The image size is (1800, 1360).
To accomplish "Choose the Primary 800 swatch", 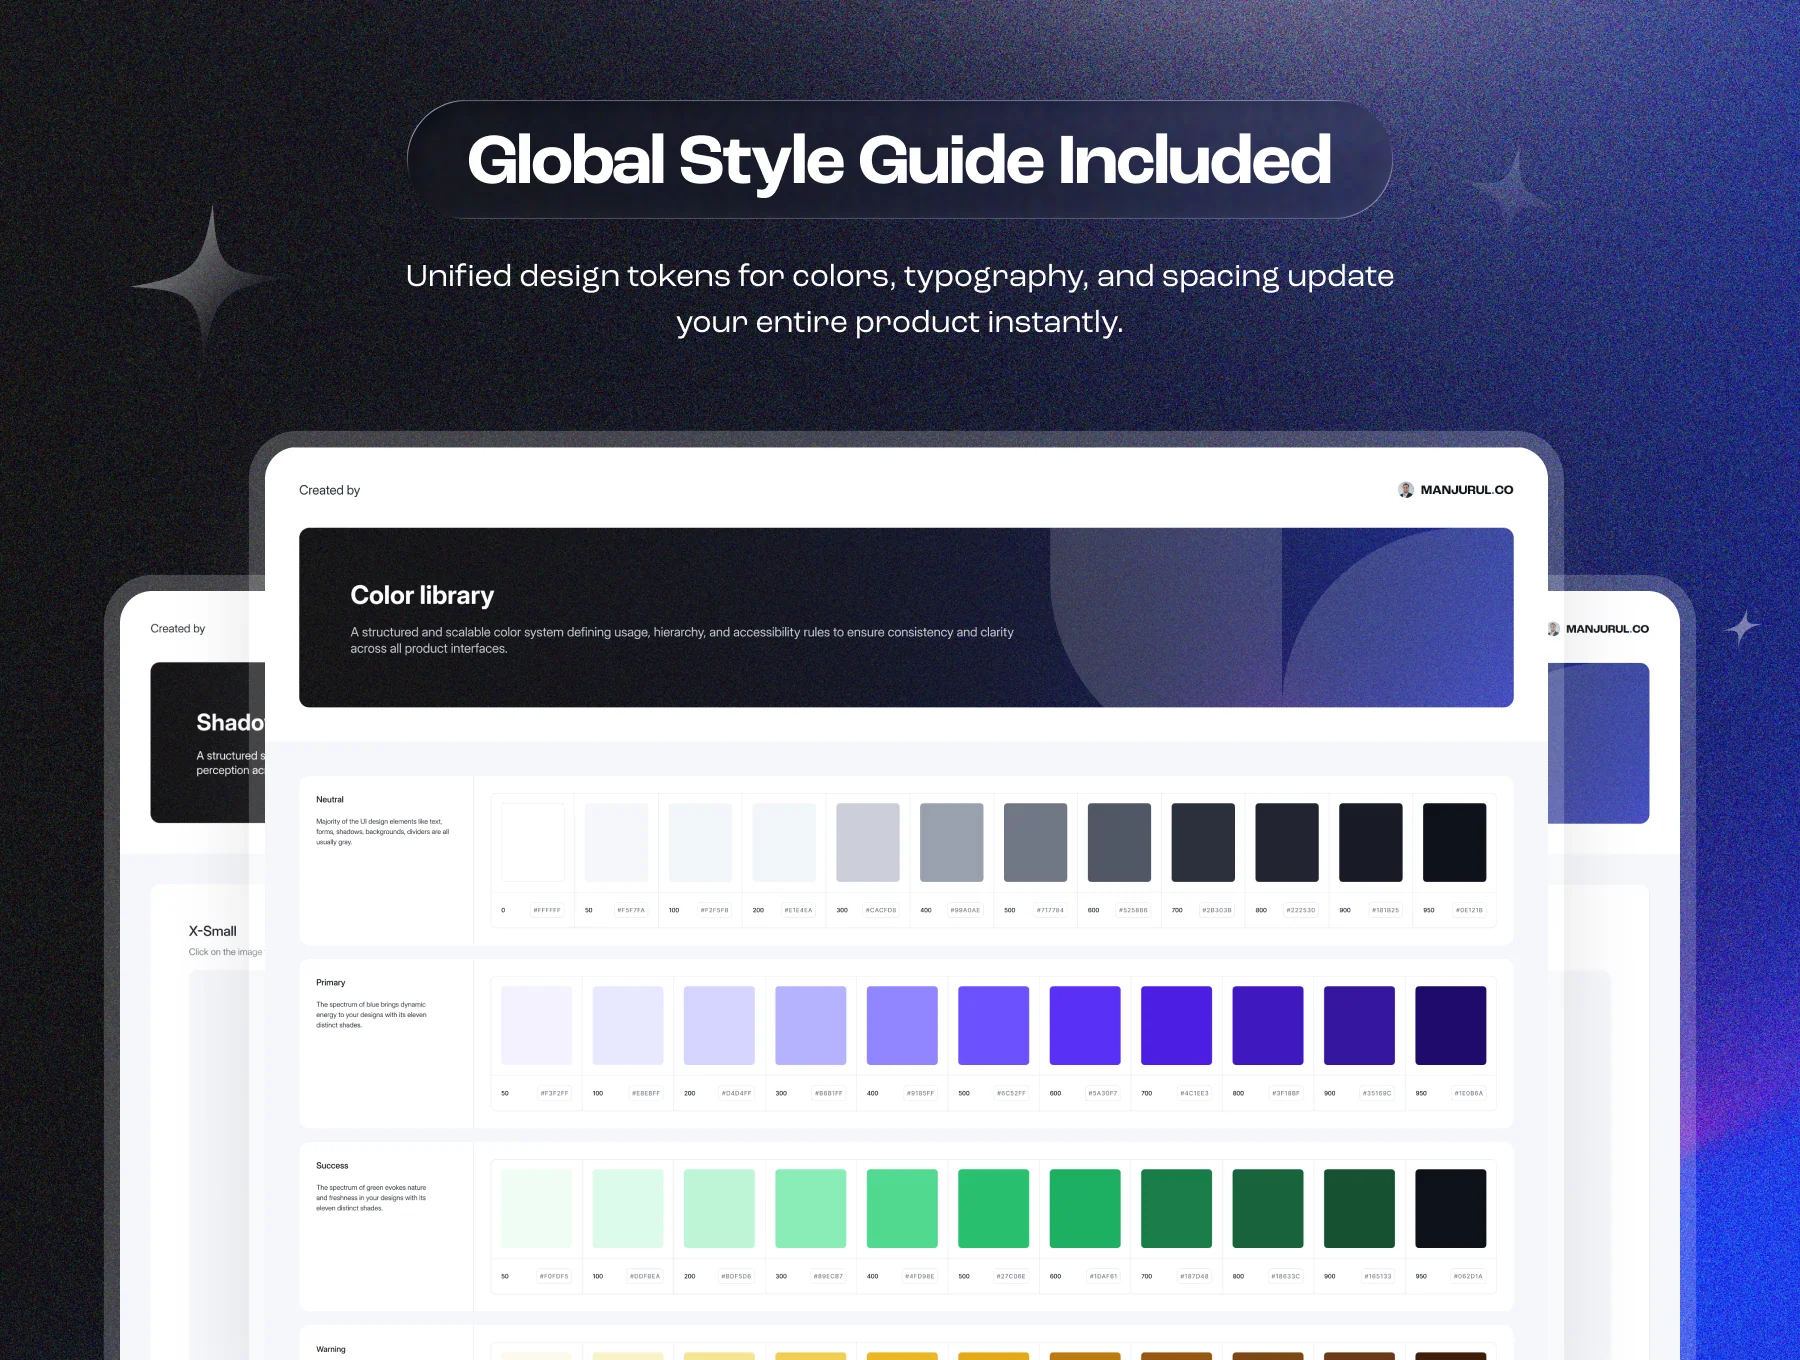I will point(1268,1025).
